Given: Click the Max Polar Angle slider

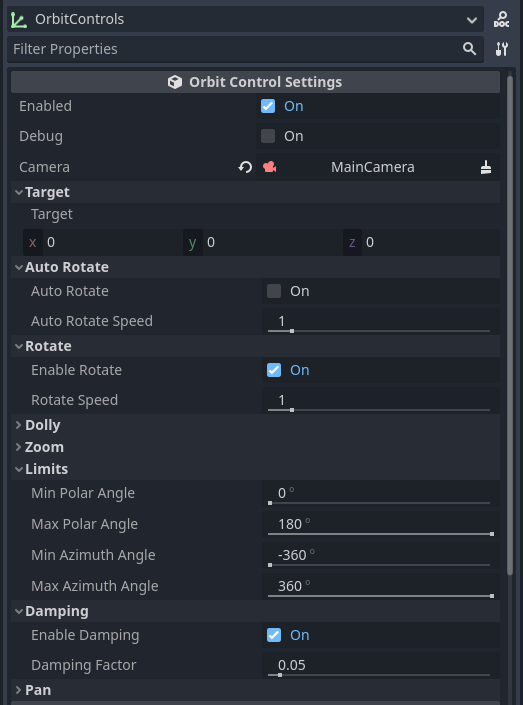Looking at the screenshot, I should point(379,534).
